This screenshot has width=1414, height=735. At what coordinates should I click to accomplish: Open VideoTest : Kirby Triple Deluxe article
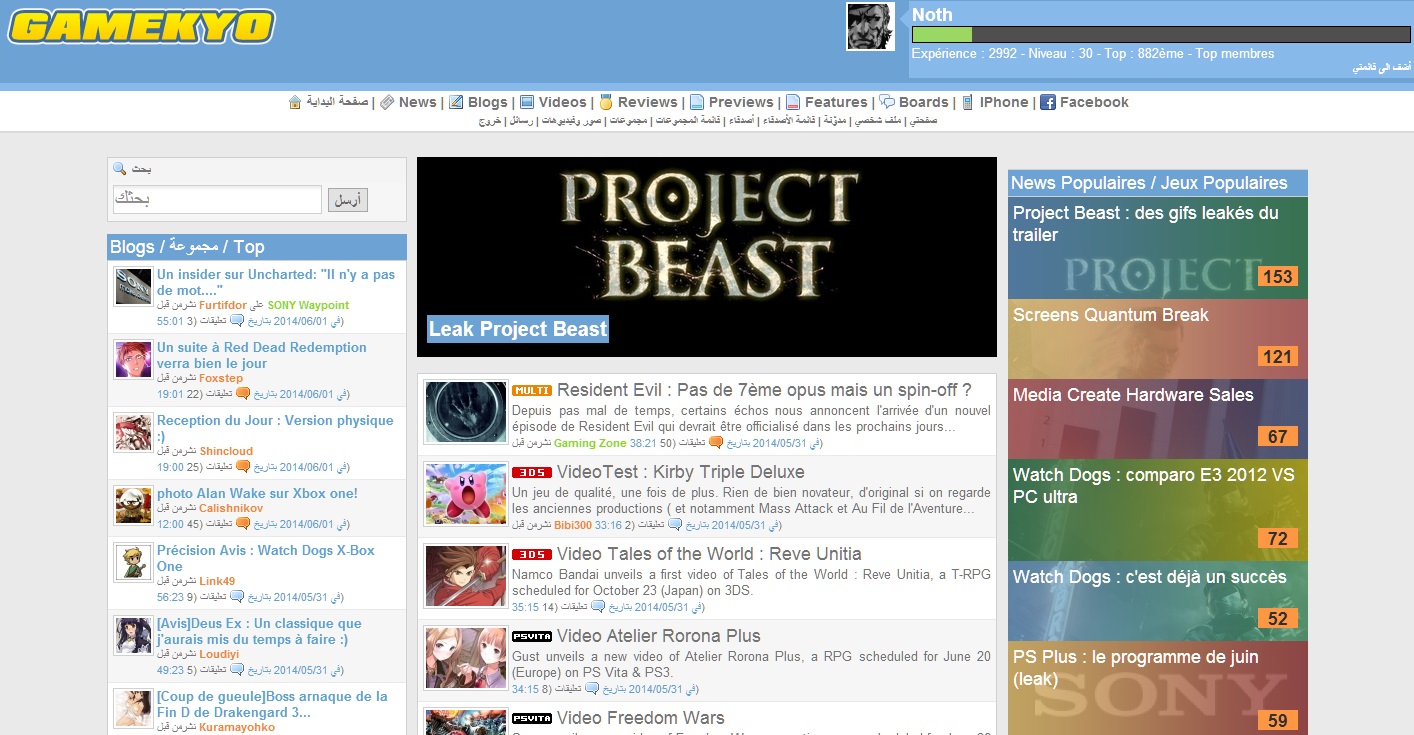[681, 472]
